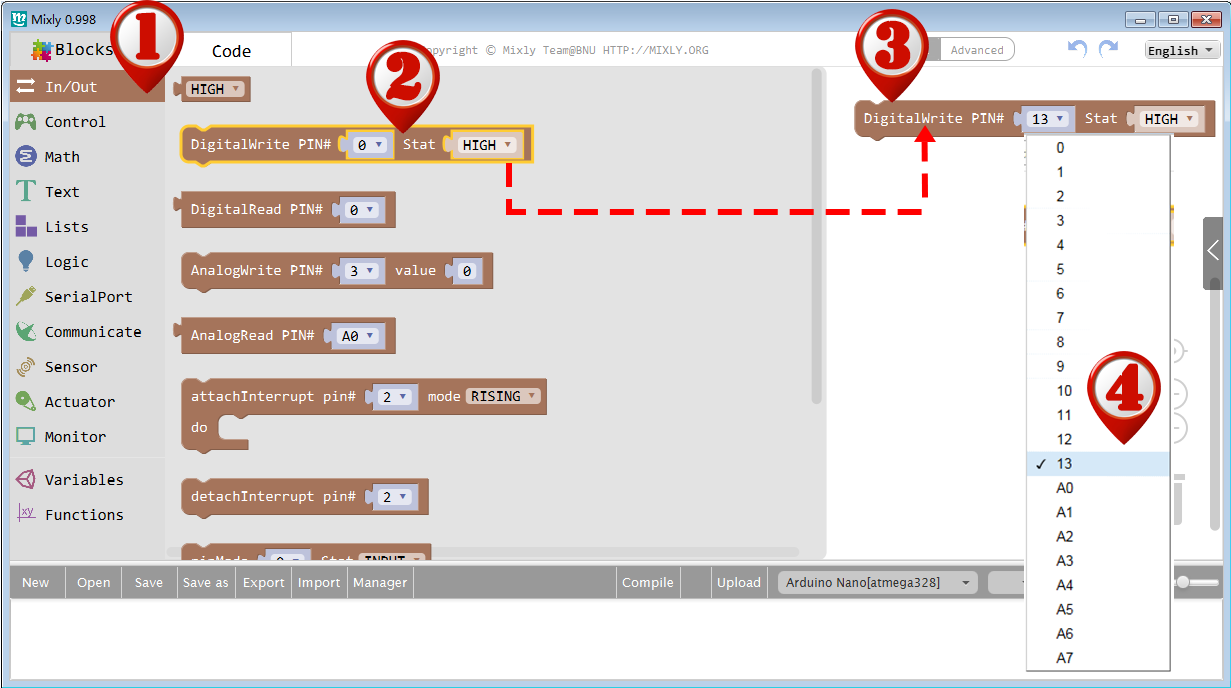Select pin 5 from the list
The image size is (1231, 688).
[x=1098, y=269]
